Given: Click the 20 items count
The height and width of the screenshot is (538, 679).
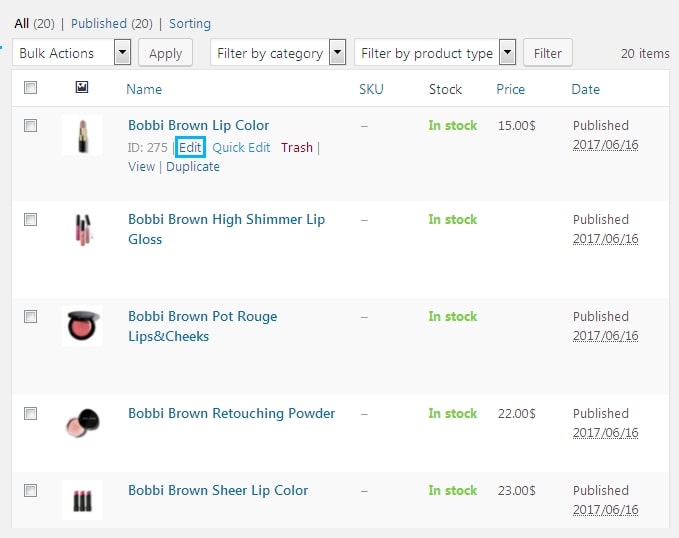Looking at the screenshot, I should click(645, 53).
